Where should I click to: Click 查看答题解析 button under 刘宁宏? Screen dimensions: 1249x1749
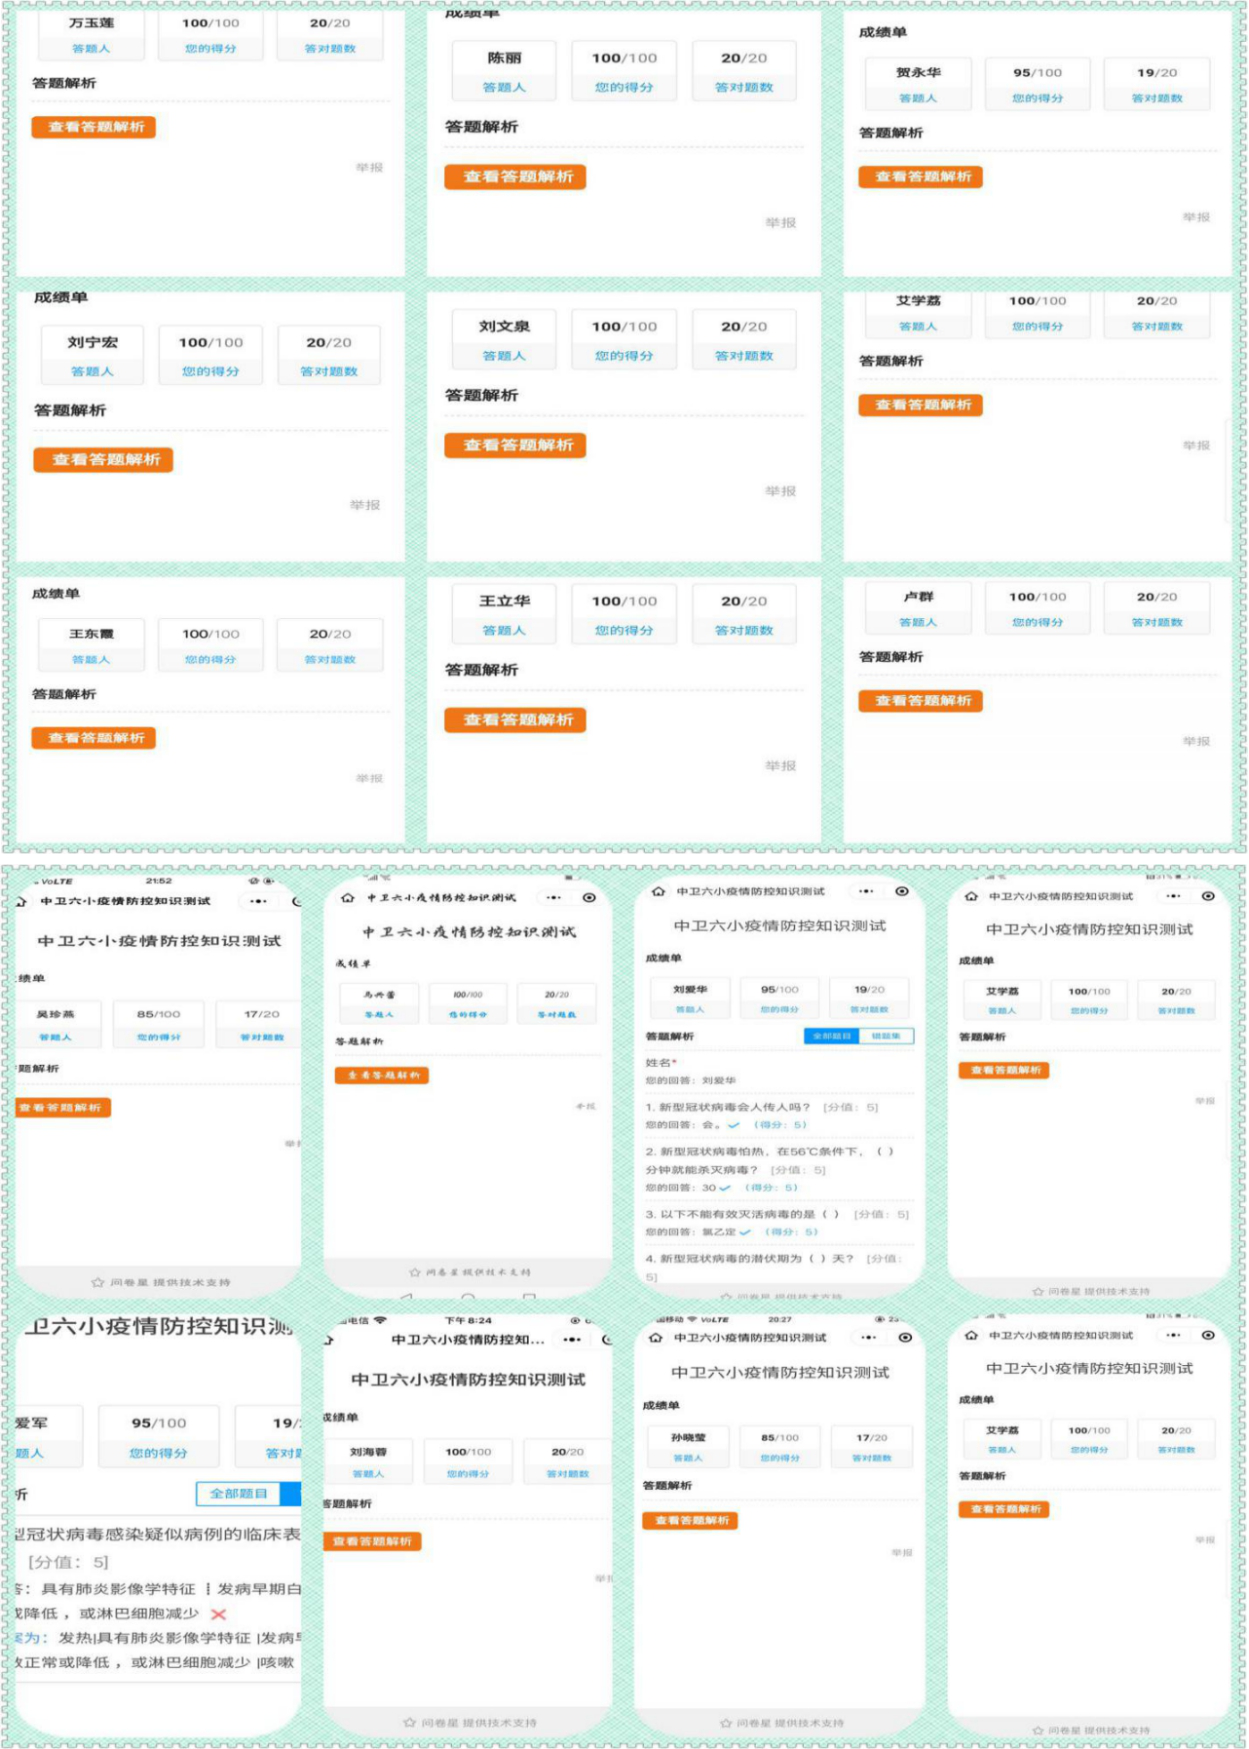[x=104, y=460]
